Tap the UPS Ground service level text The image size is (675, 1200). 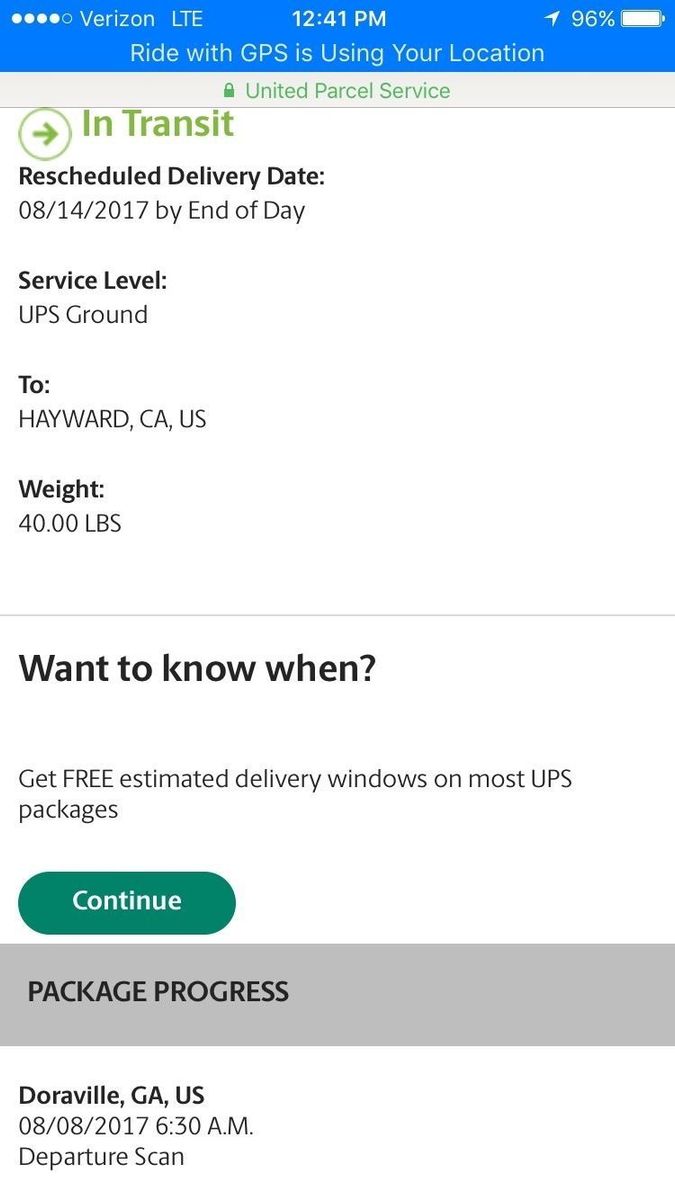click(x=83, y=315)
